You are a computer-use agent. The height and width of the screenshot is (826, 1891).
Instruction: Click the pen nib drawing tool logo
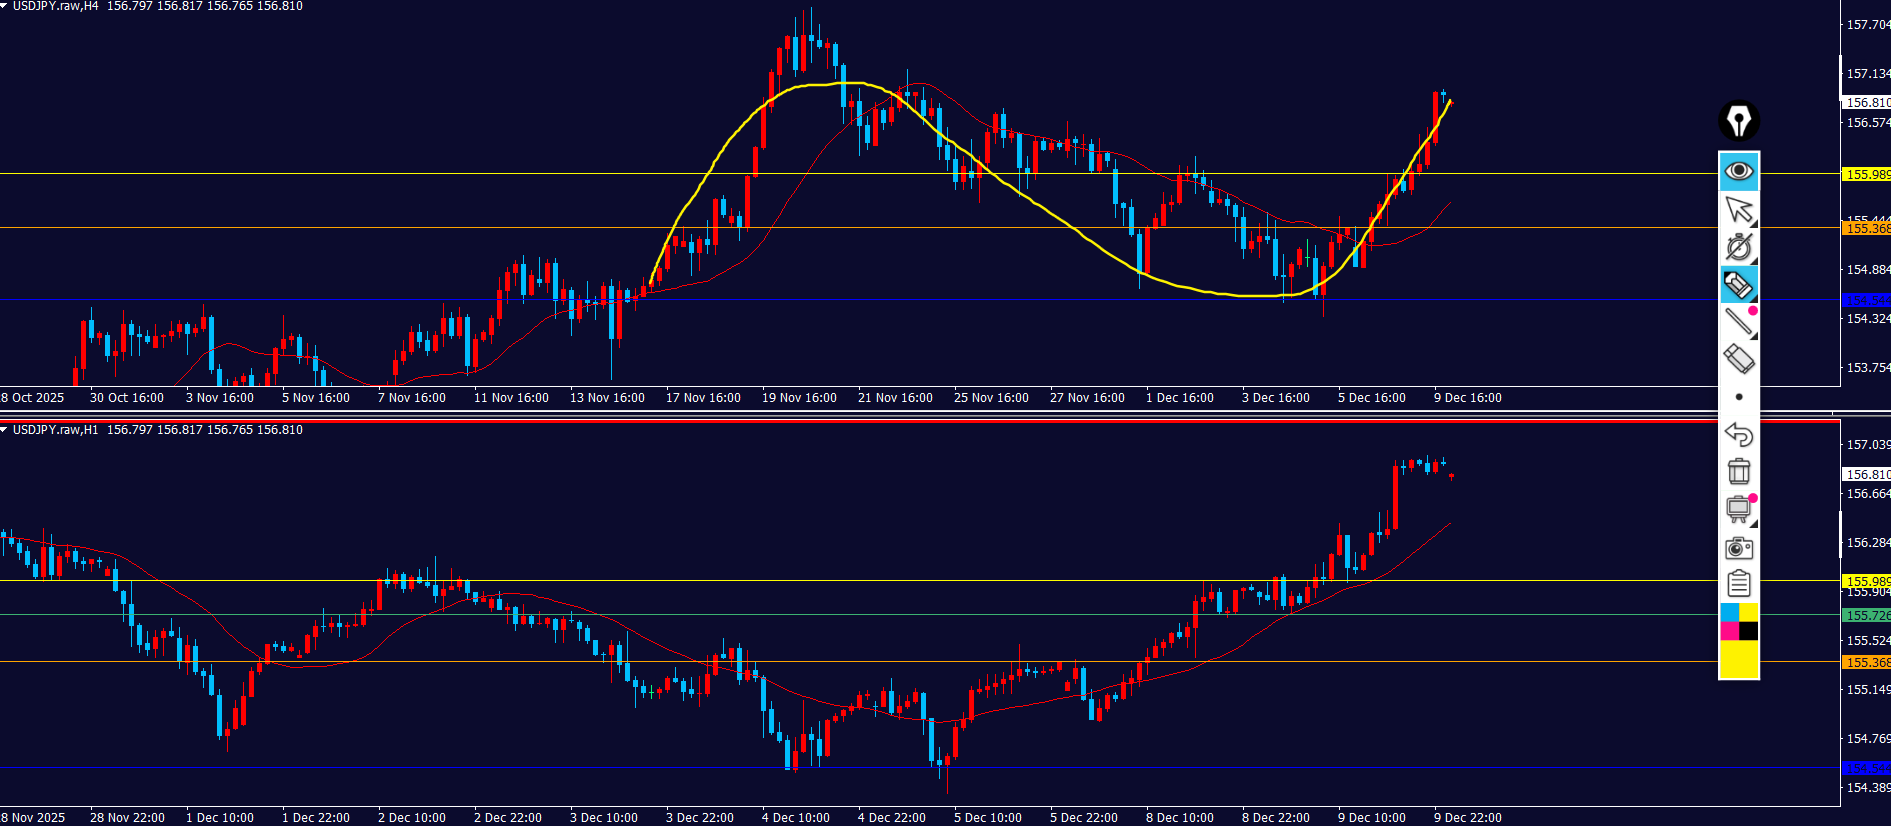pyautogui.click(x=1739, y=121)
